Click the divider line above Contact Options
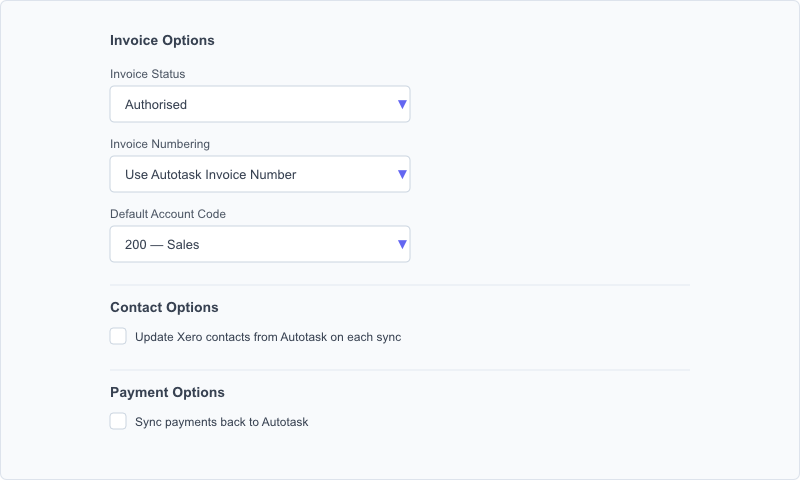The width and height of the screenshot is (800, 480). coord(400,285)
